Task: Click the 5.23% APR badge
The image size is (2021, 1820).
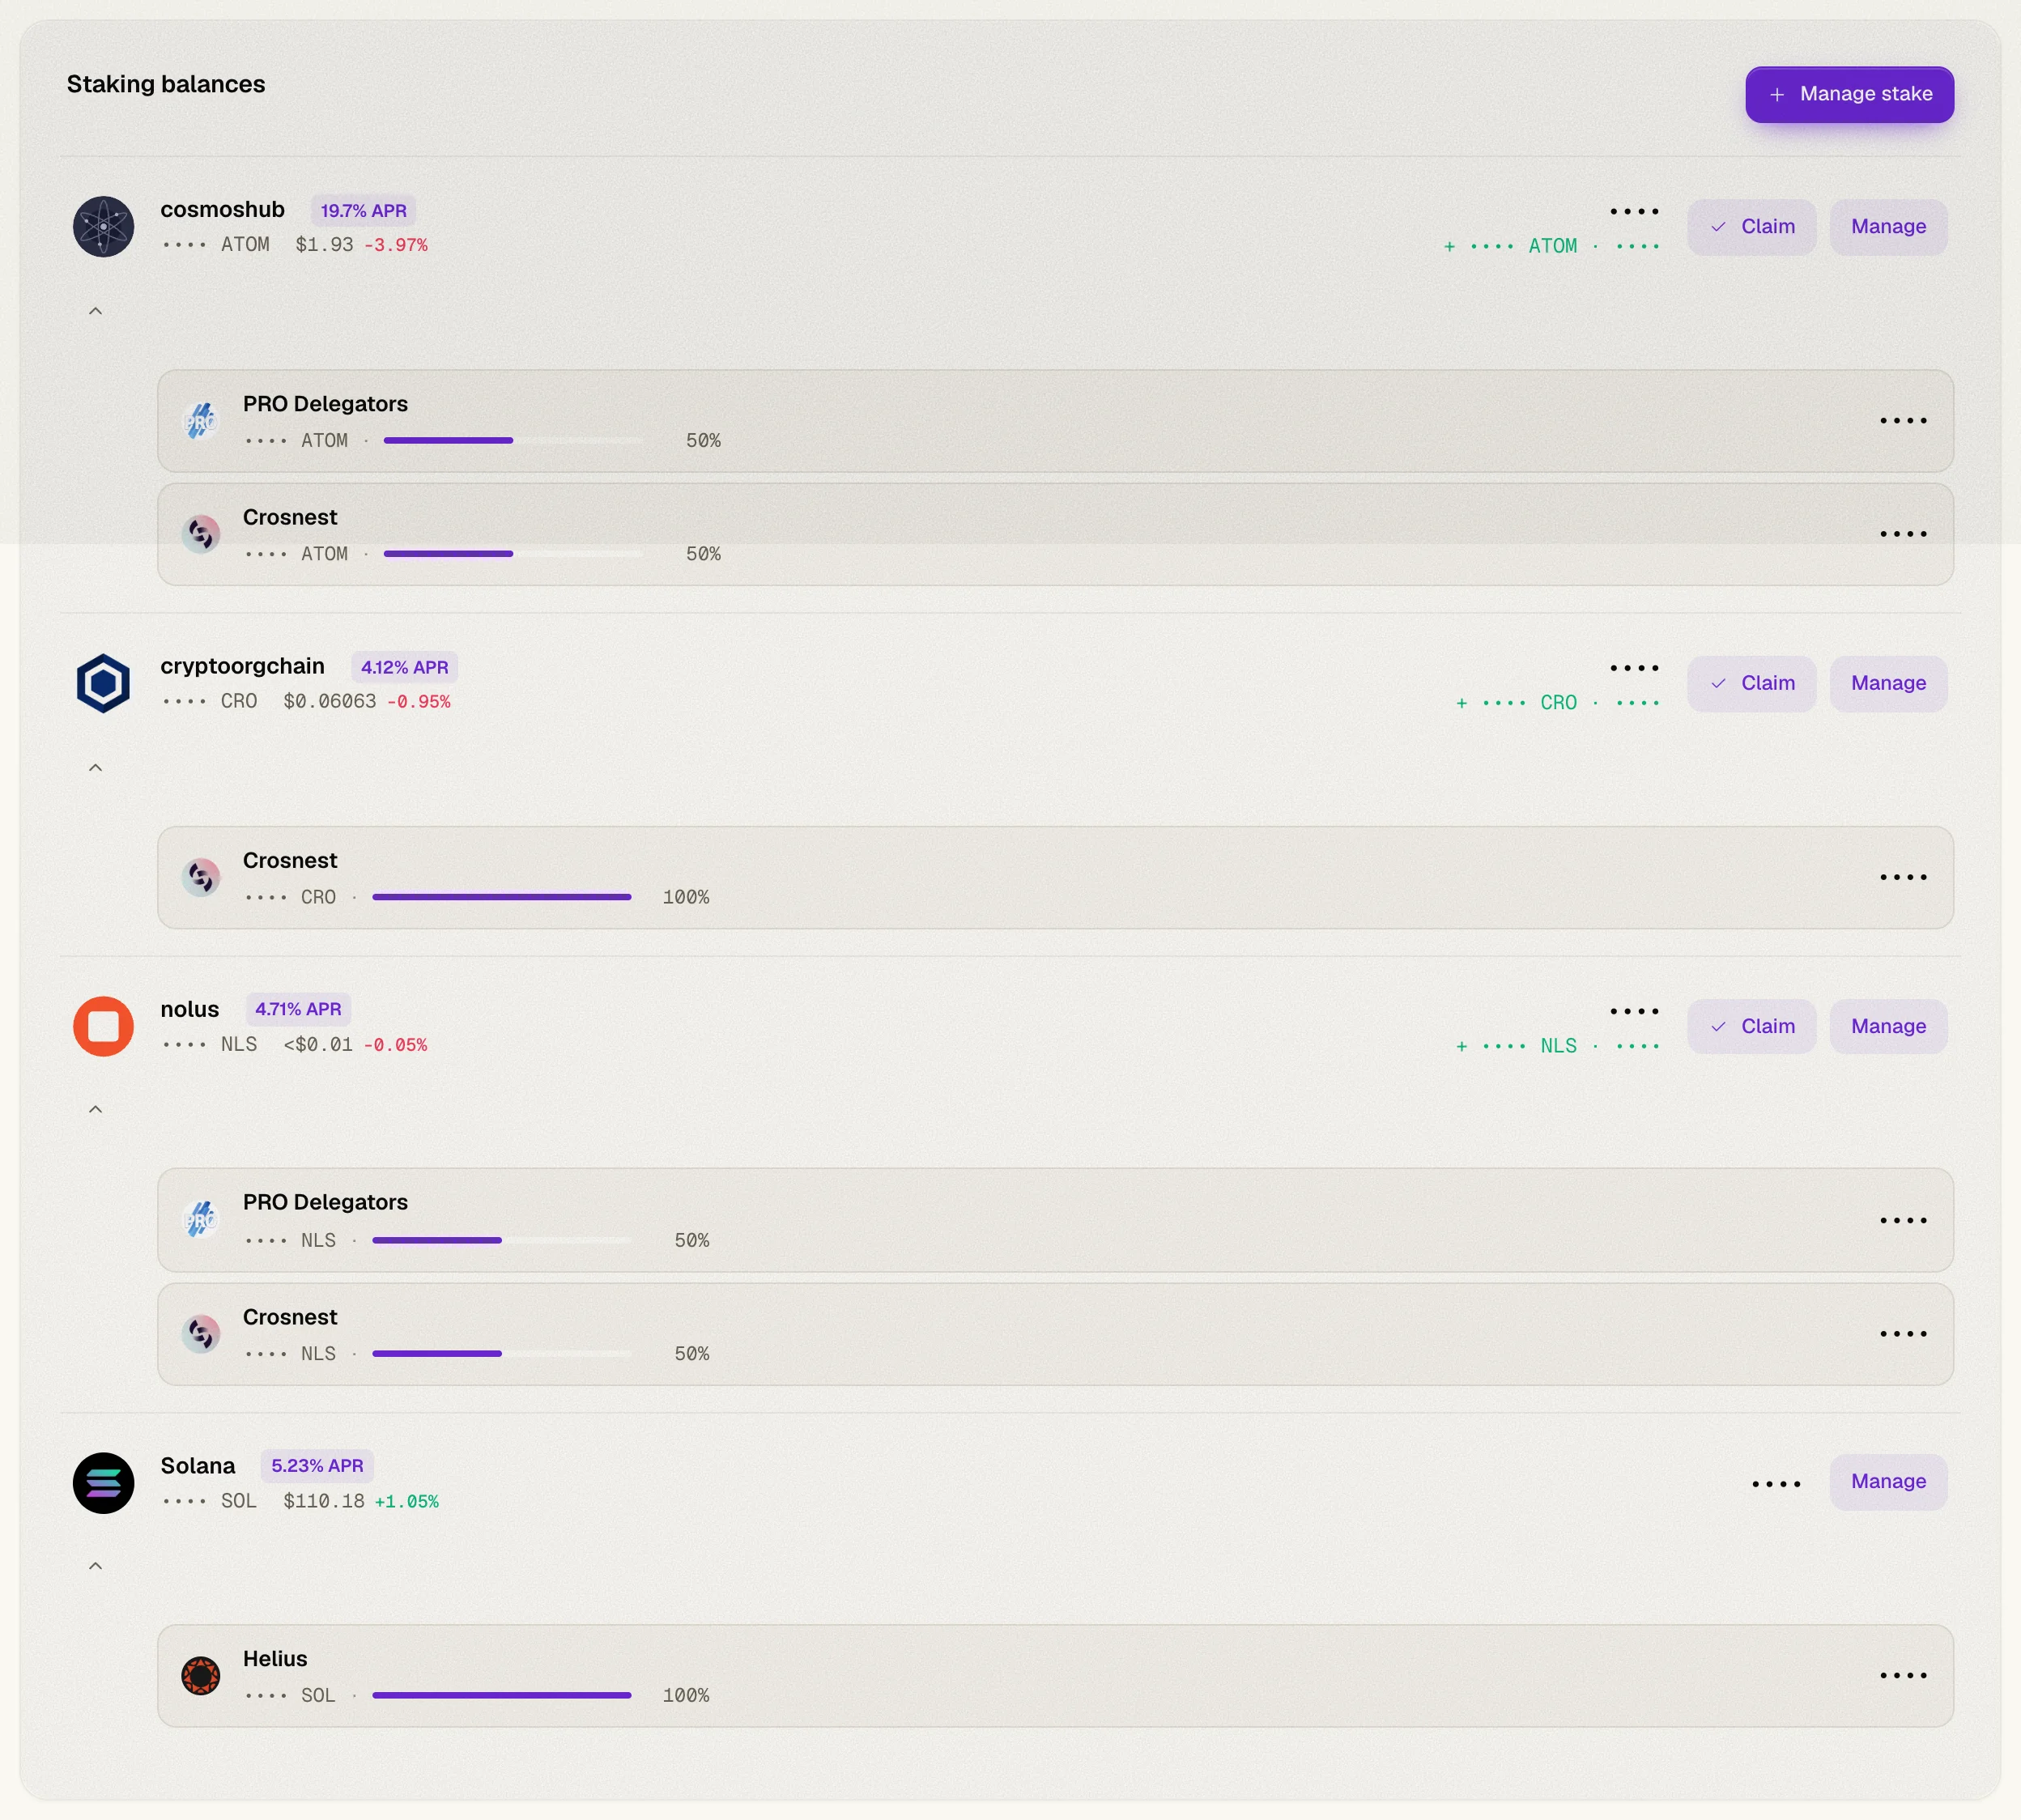Action: tap(317, 1465)
